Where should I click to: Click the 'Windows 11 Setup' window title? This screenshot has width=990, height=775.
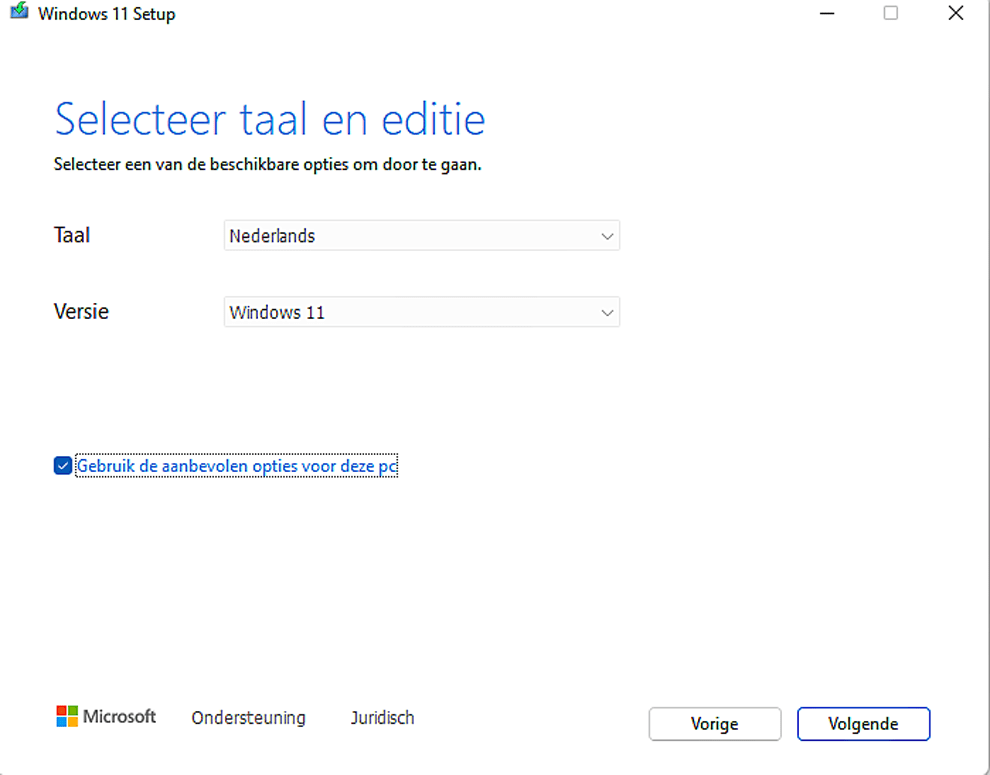coord(107,14)
